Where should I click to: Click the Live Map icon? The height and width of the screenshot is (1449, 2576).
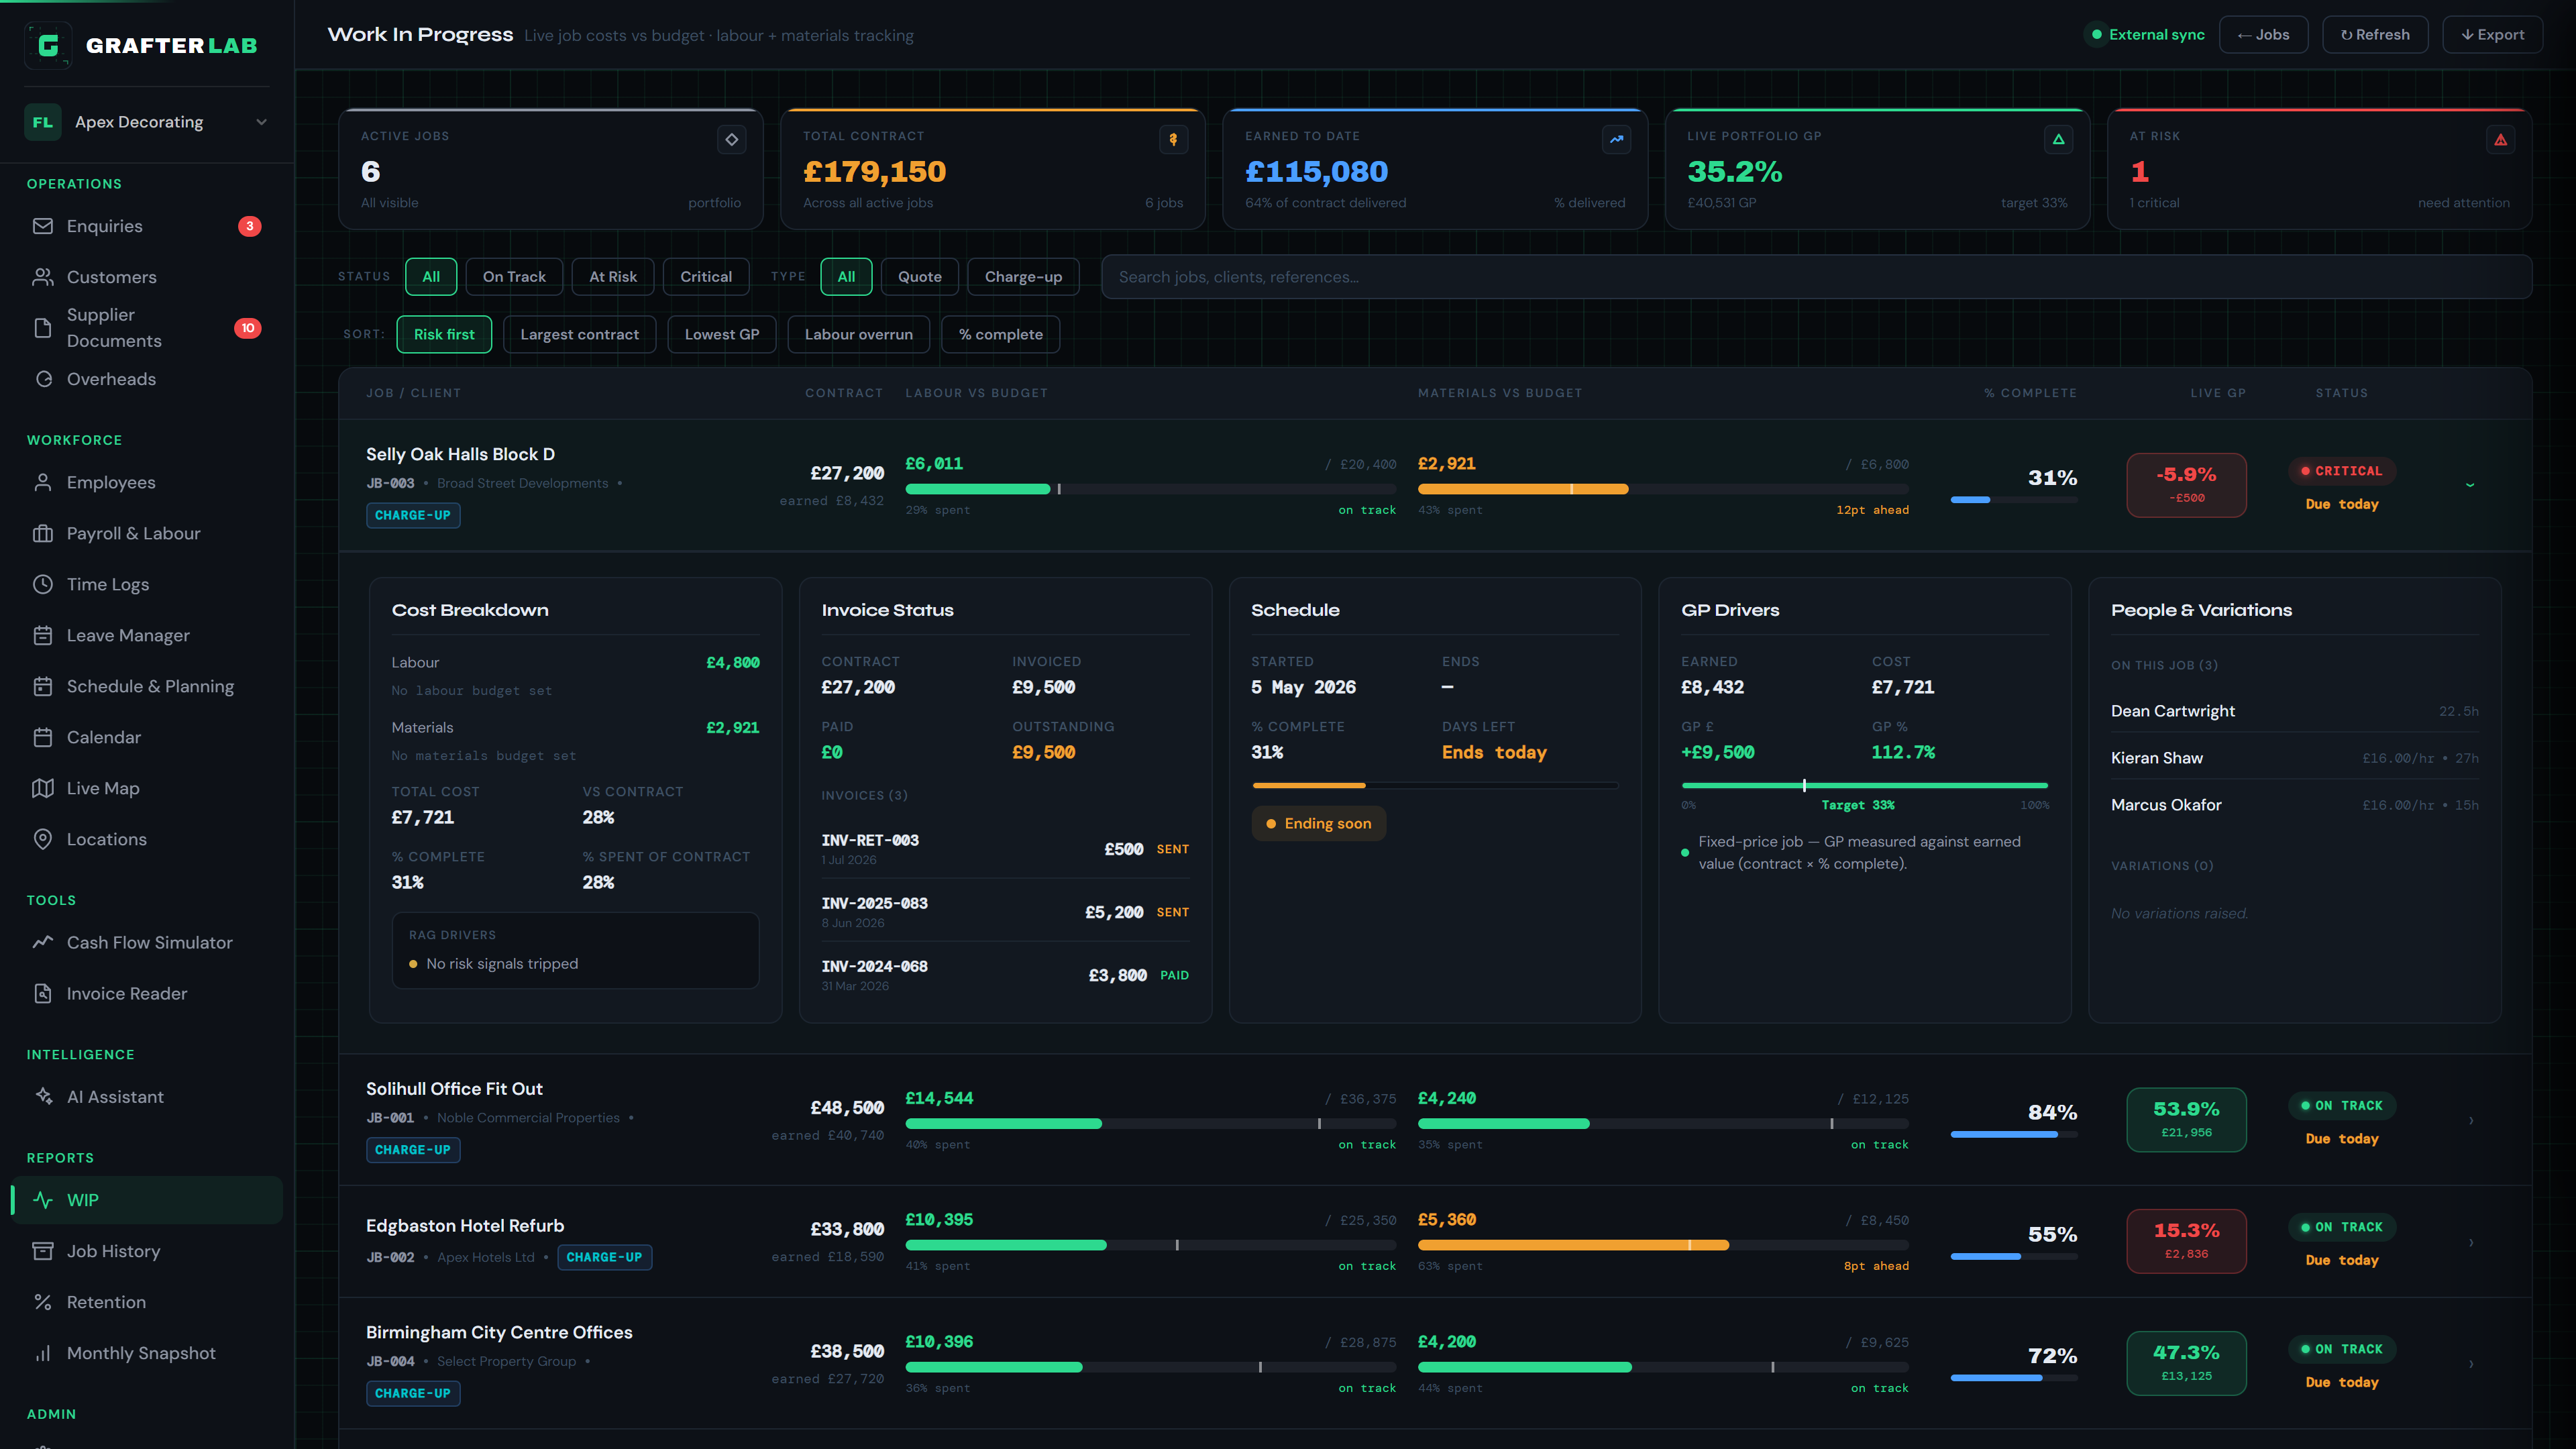(x=42, y=788)
